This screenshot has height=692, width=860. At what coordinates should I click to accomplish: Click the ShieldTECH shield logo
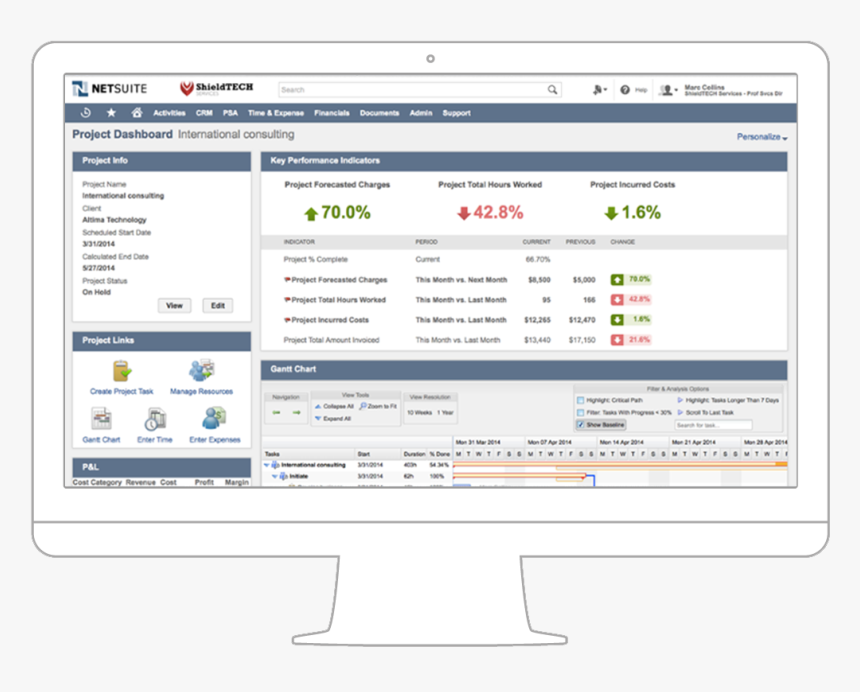(187, 88)
